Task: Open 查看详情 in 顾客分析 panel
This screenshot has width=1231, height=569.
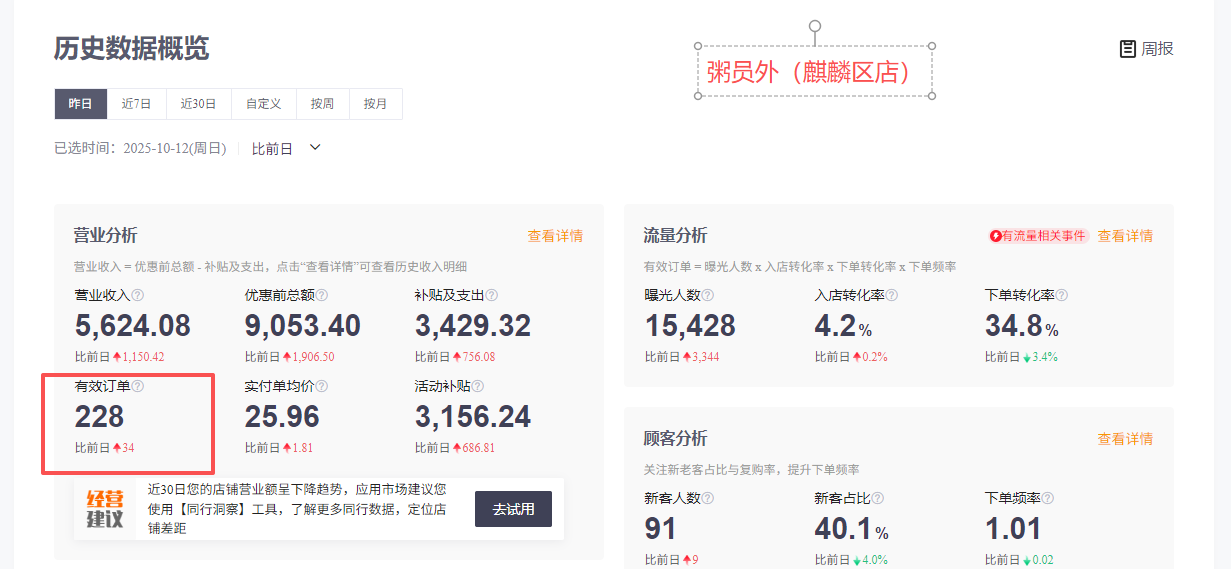Action: pos(1125,438)
